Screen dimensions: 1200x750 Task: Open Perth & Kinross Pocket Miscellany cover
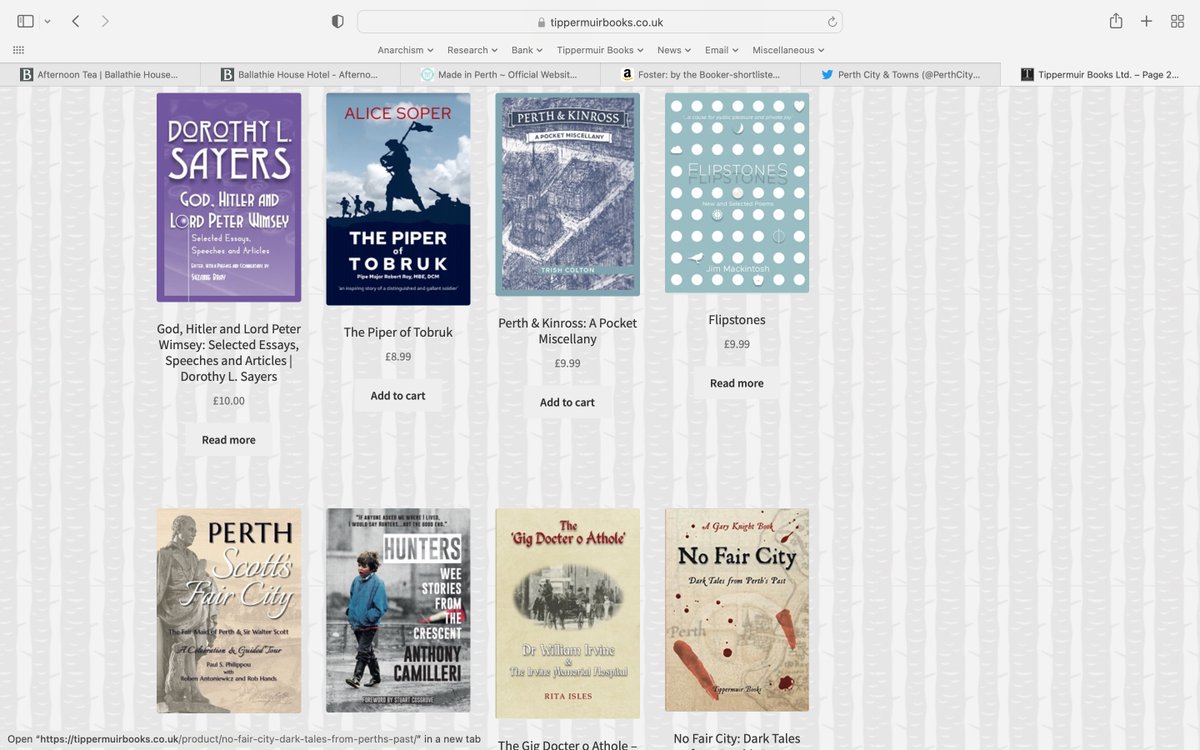[568, 195]
